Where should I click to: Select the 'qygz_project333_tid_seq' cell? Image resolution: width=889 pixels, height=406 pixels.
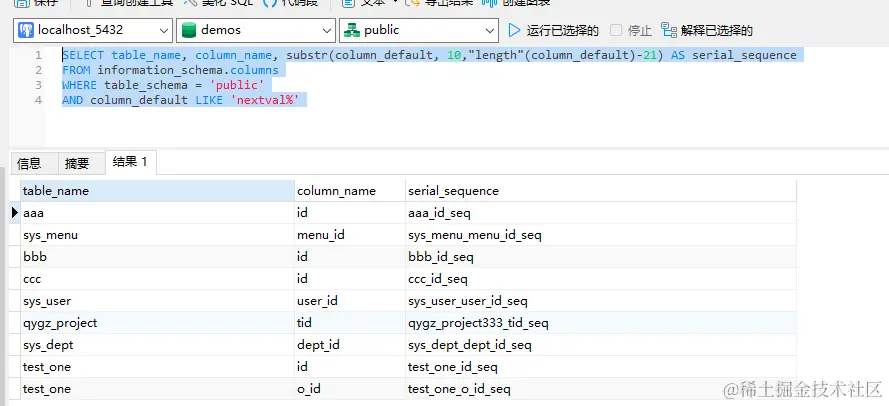[601, 323]
